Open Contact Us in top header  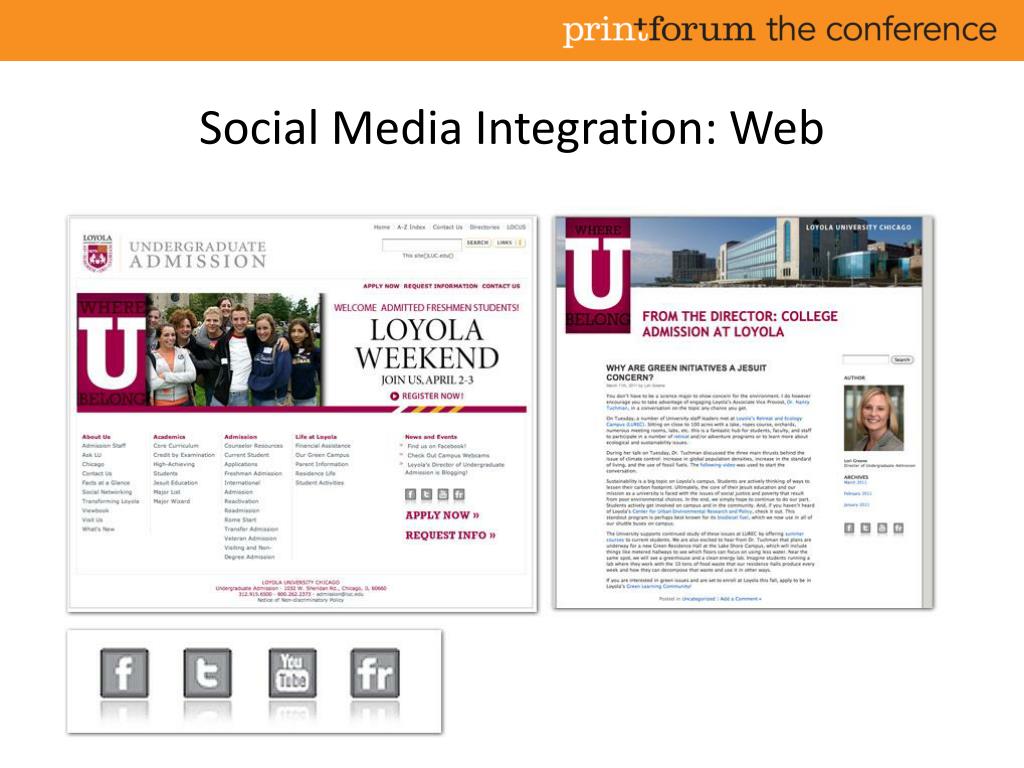pos(447,227)
